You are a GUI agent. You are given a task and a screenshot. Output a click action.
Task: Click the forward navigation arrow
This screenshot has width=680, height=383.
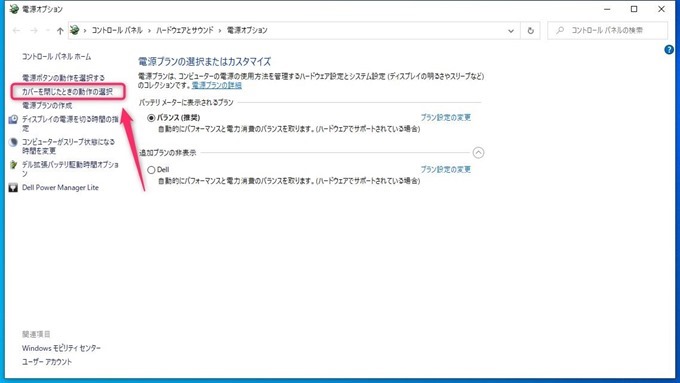coord(34,30)
